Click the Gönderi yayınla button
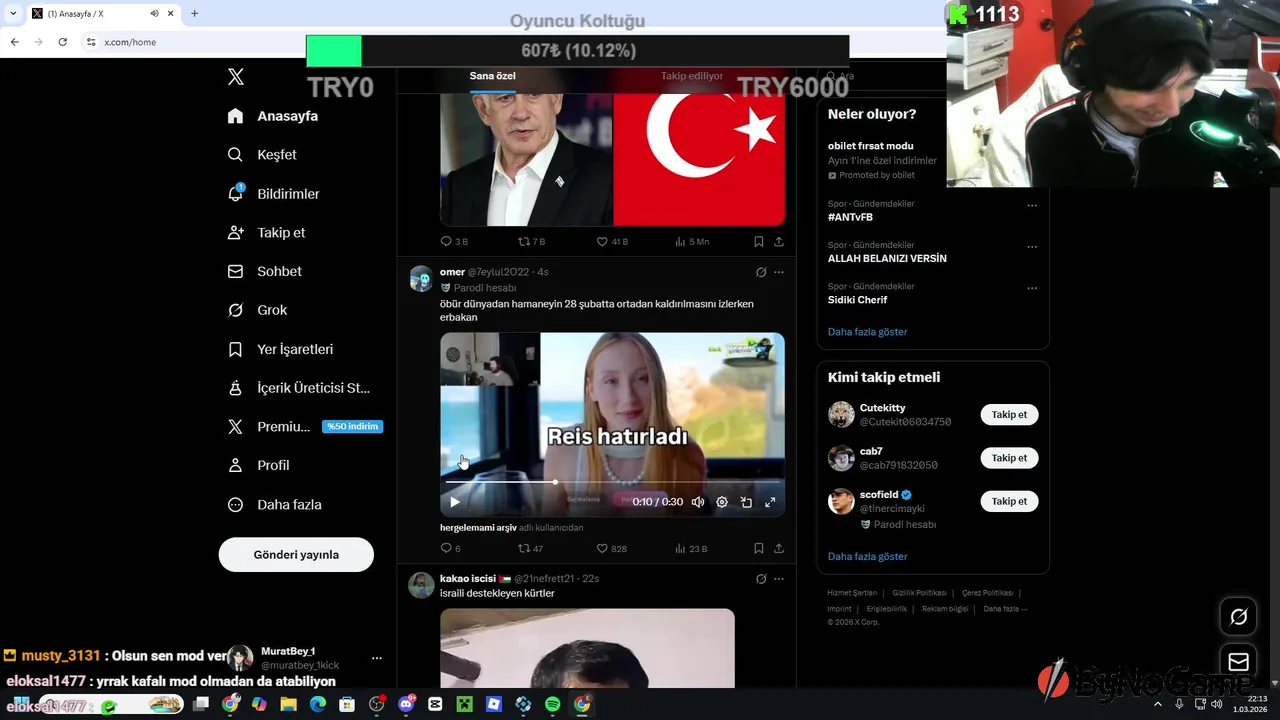 [296, 555]
